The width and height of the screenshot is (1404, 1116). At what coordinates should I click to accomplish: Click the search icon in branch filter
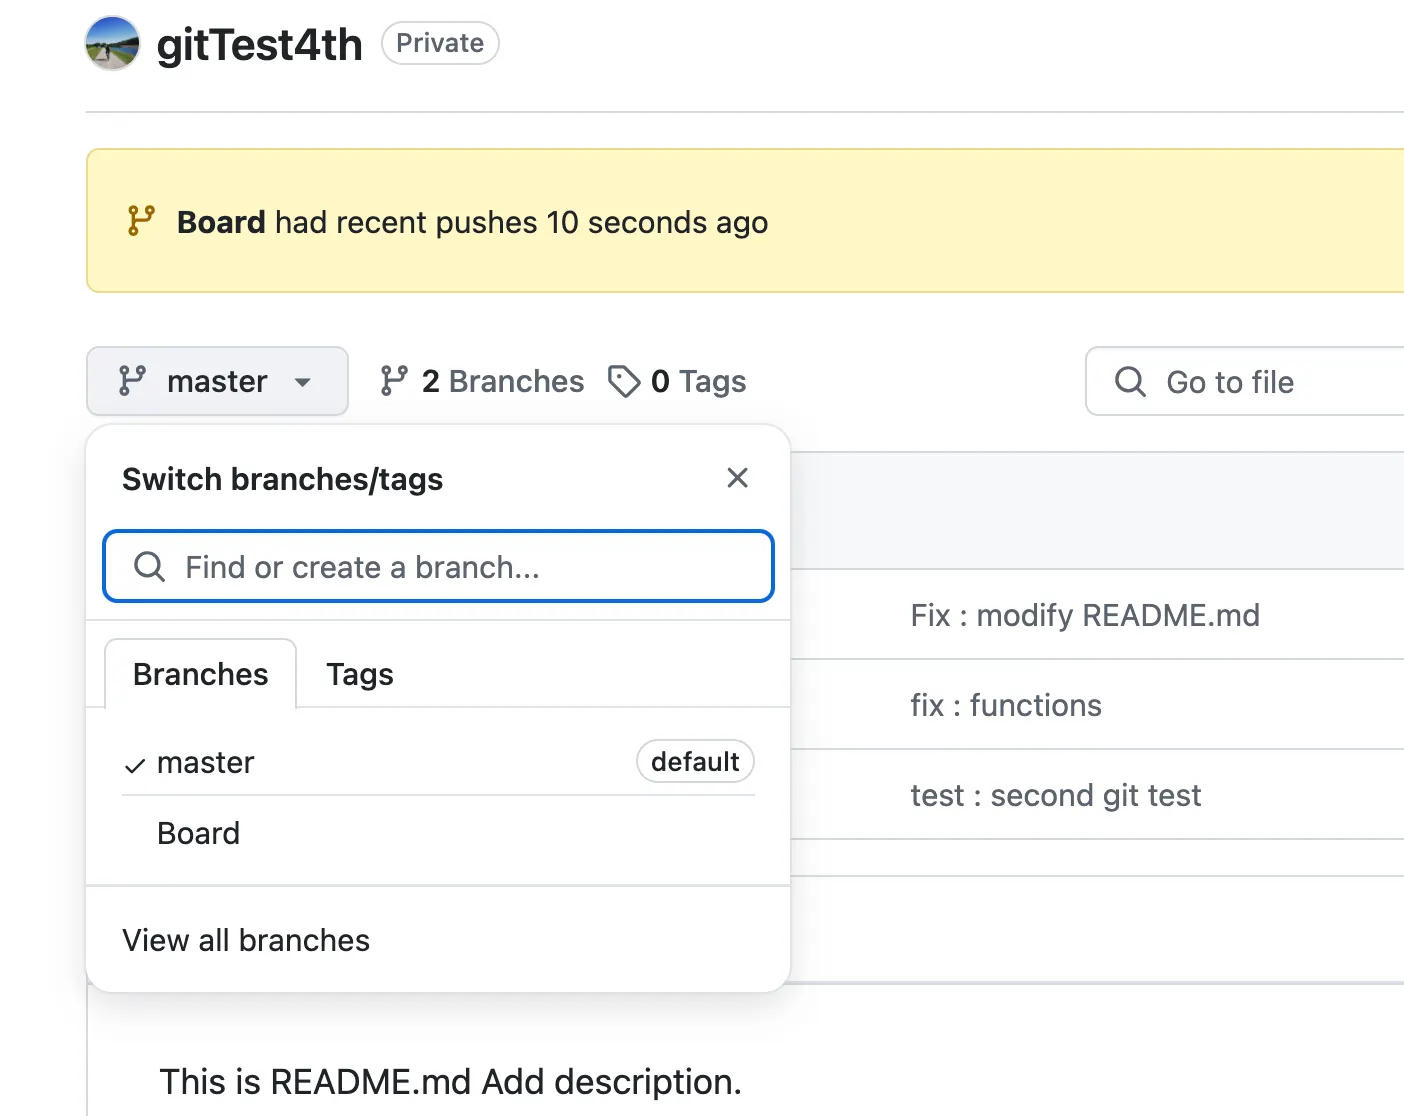point(149,567)
